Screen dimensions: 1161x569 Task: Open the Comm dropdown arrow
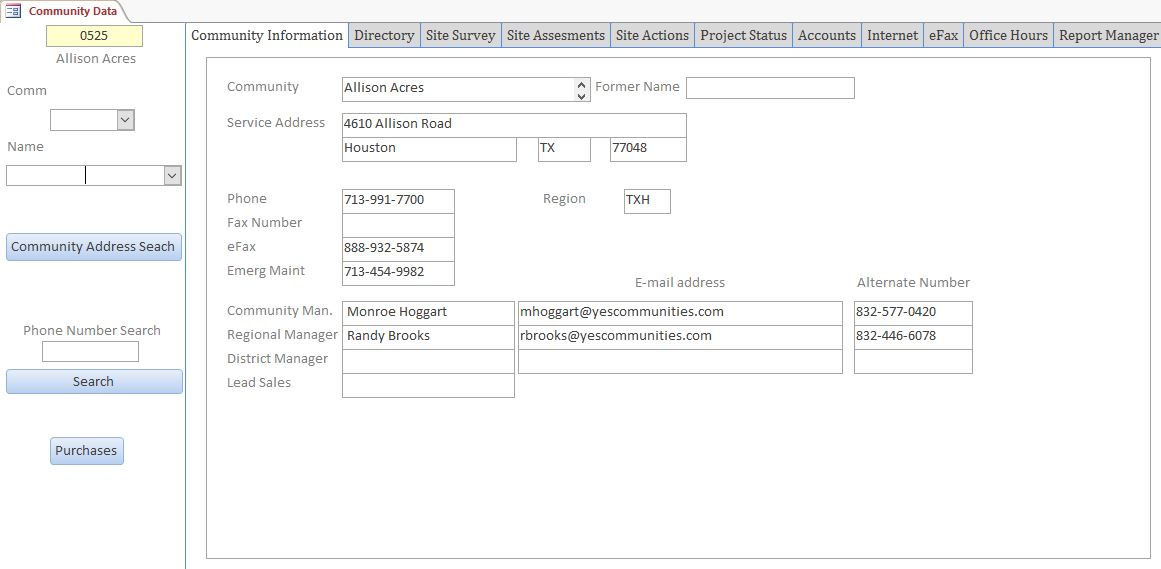coord(125,120)
